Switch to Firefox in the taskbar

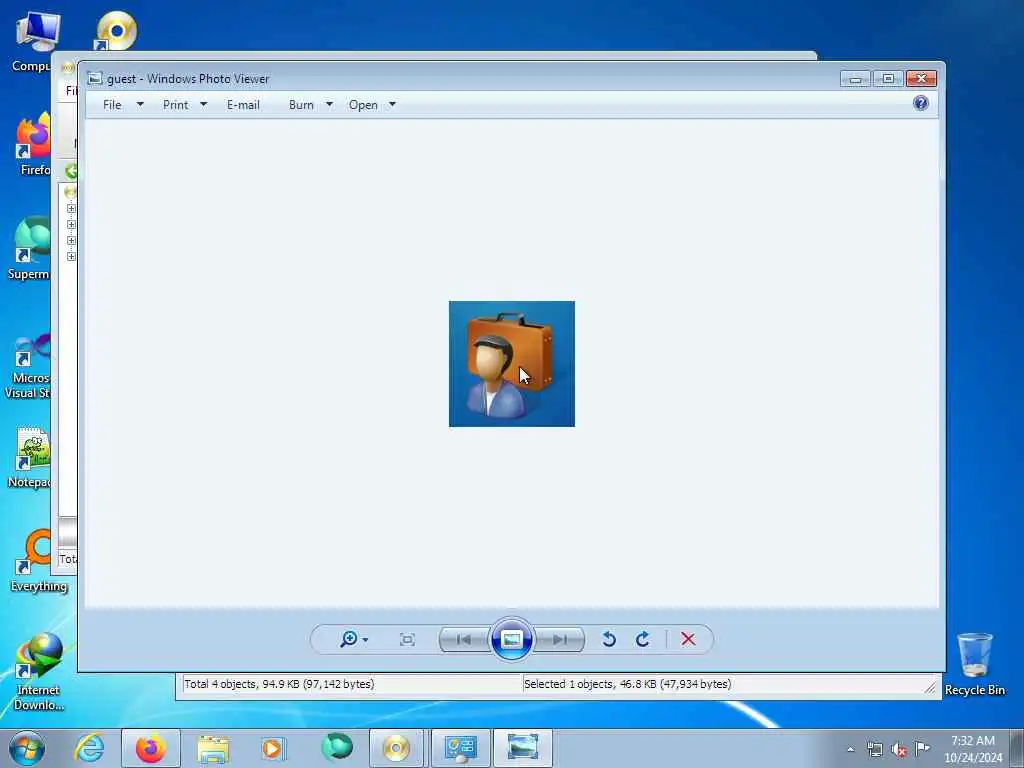(151, 748)
